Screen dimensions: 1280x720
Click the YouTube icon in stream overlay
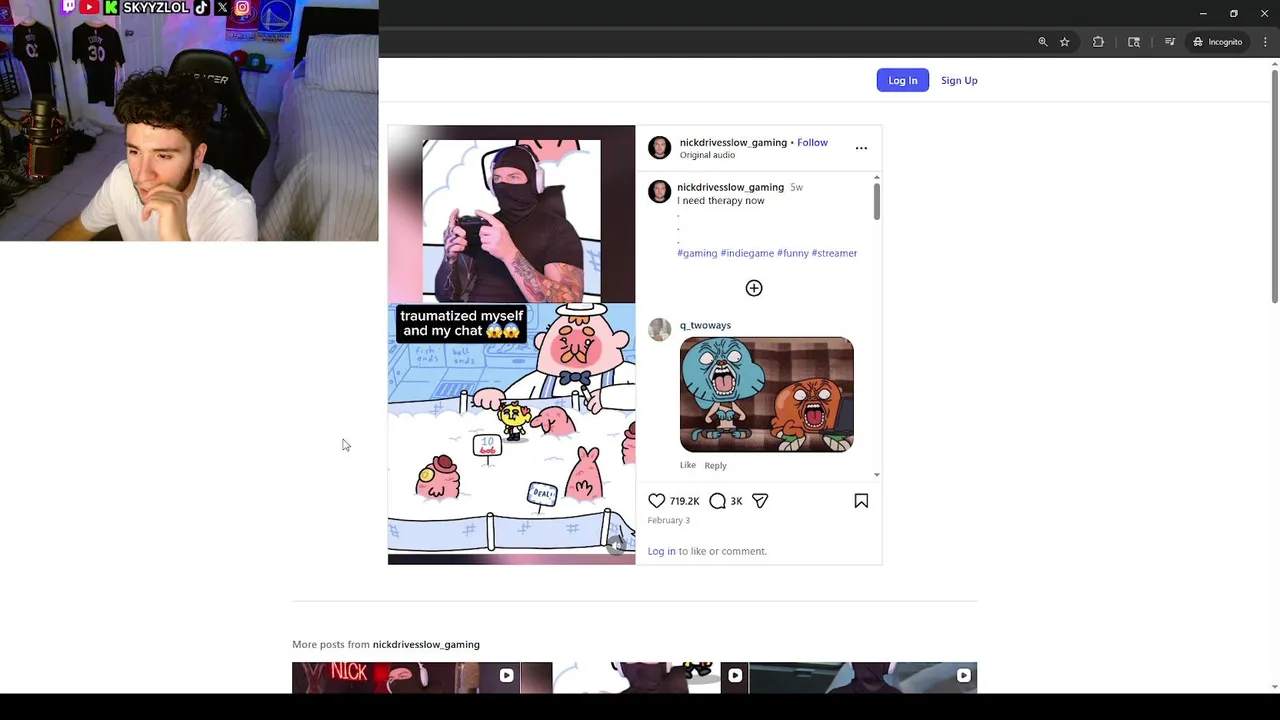coord(89,7)
